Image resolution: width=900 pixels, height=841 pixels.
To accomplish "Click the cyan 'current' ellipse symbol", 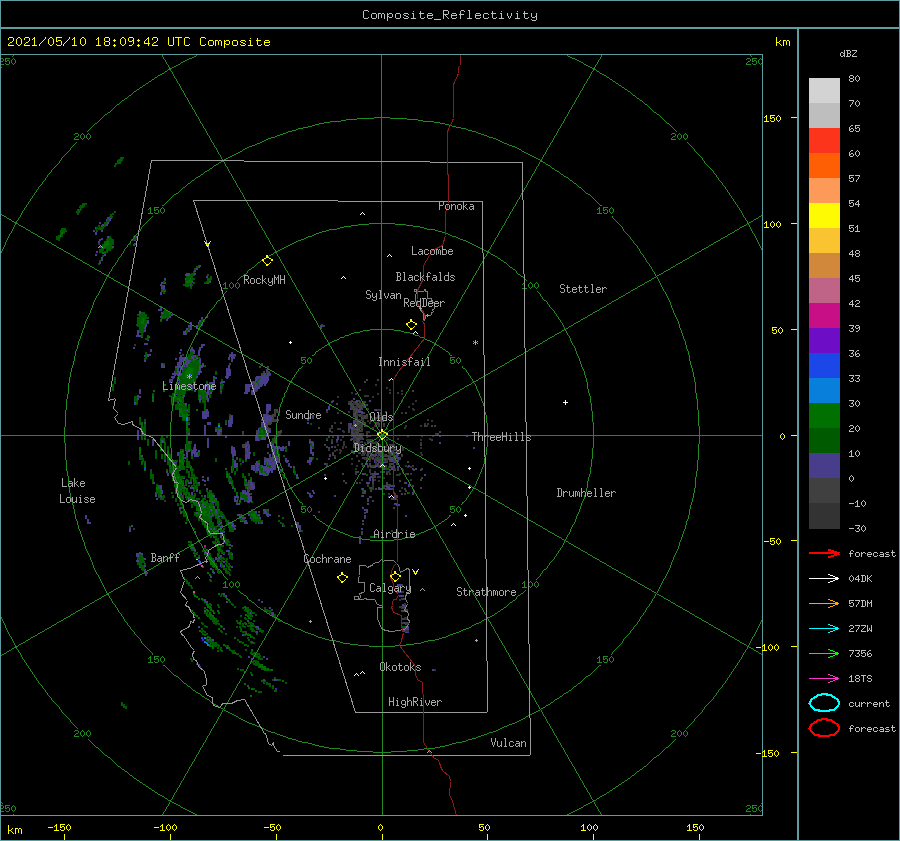I will point(824,703).
